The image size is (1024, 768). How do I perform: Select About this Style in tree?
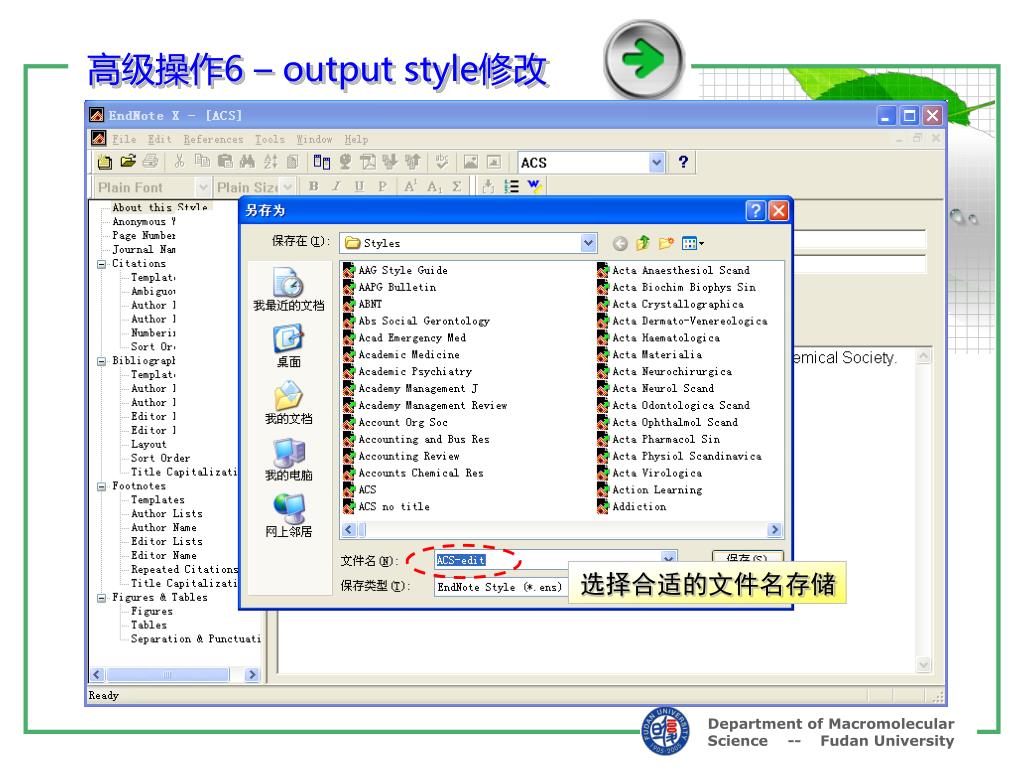(160, 207)
